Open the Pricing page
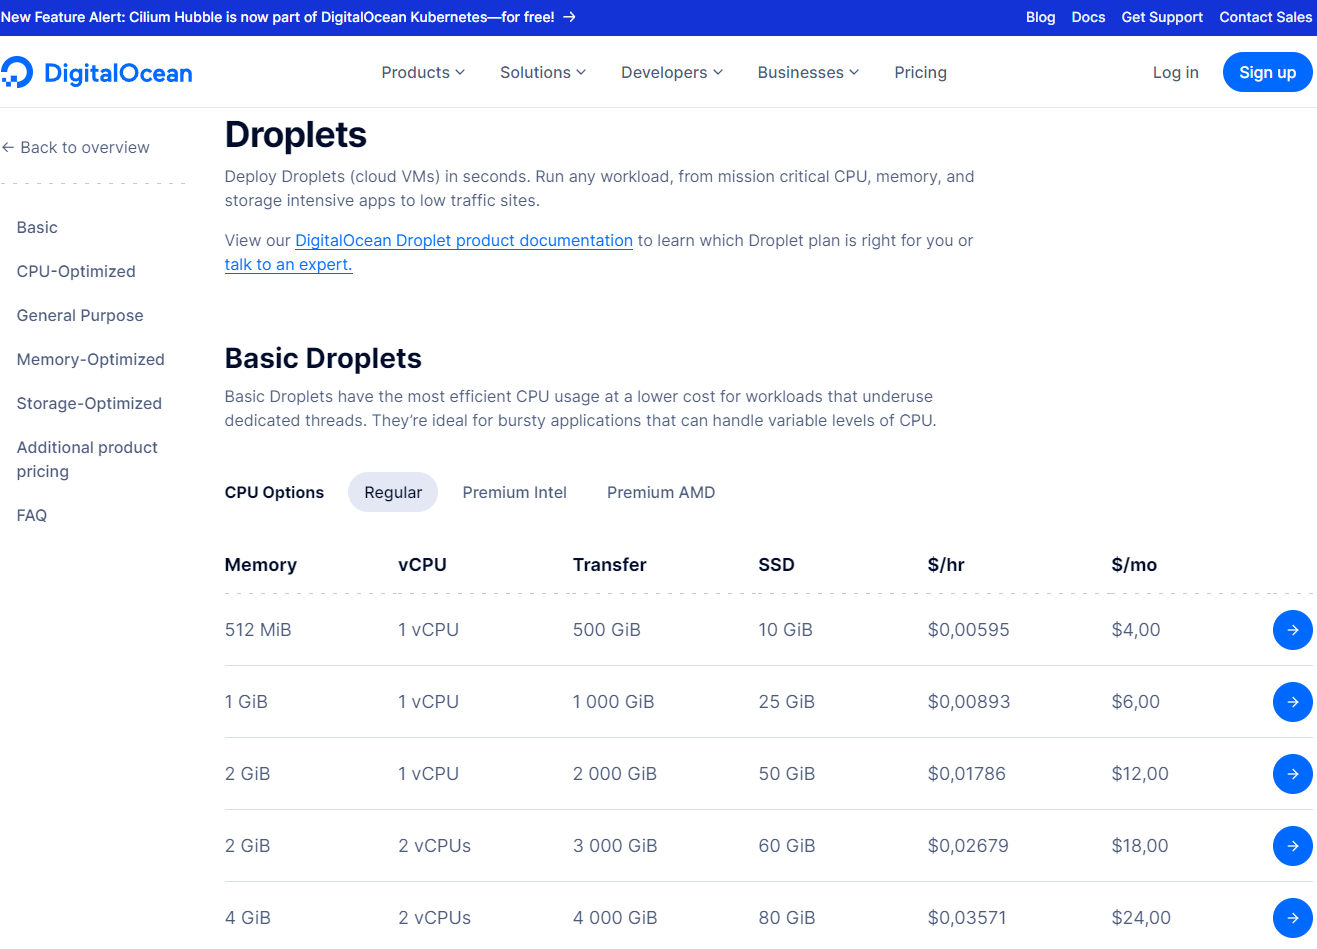Viewport: 1317px width, 949px height. [x=920, y=72]
